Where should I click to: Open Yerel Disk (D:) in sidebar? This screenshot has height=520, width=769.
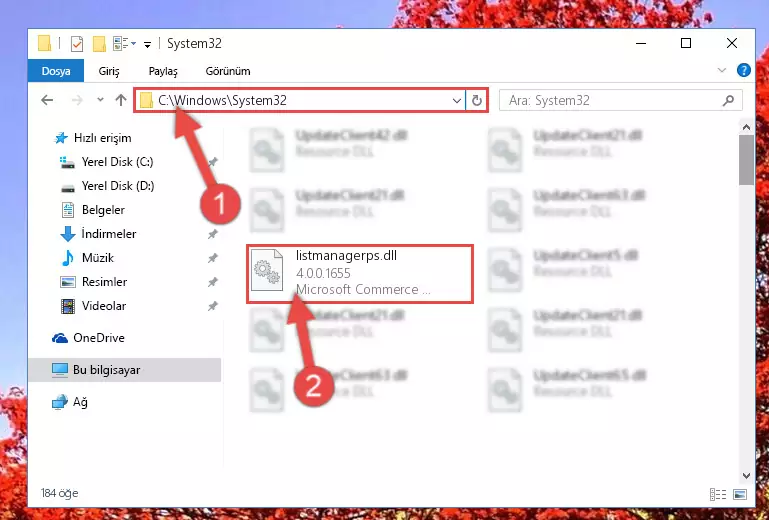point(118,186)
